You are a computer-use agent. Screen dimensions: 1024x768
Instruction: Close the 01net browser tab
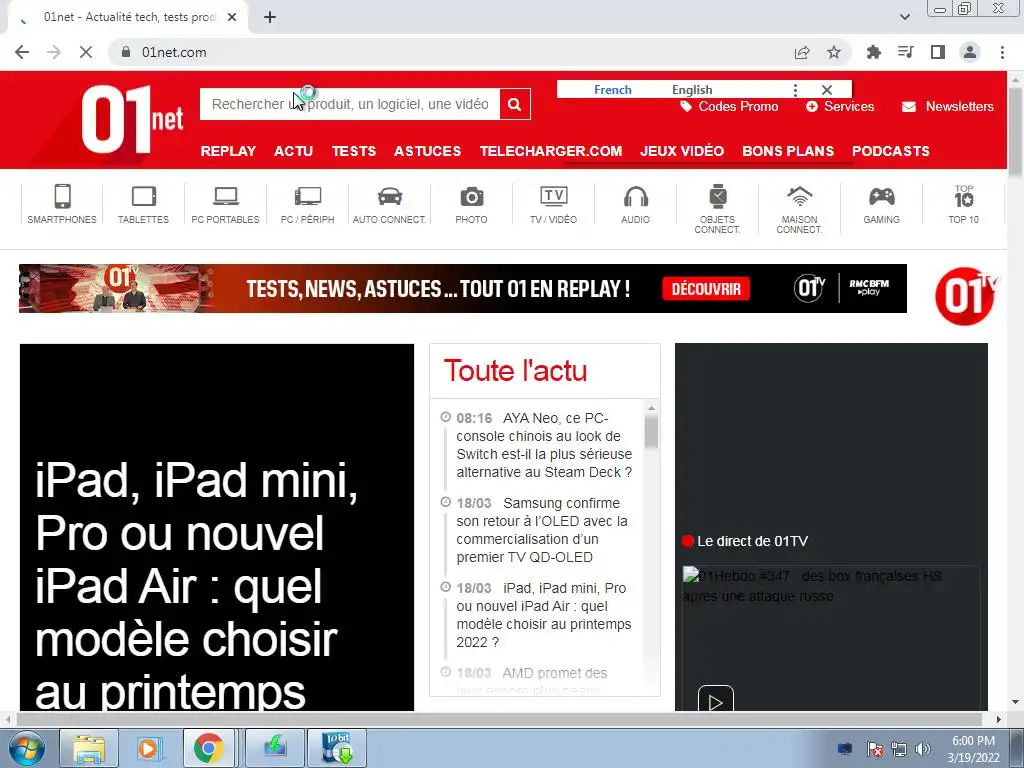click(x=232, y=17)
